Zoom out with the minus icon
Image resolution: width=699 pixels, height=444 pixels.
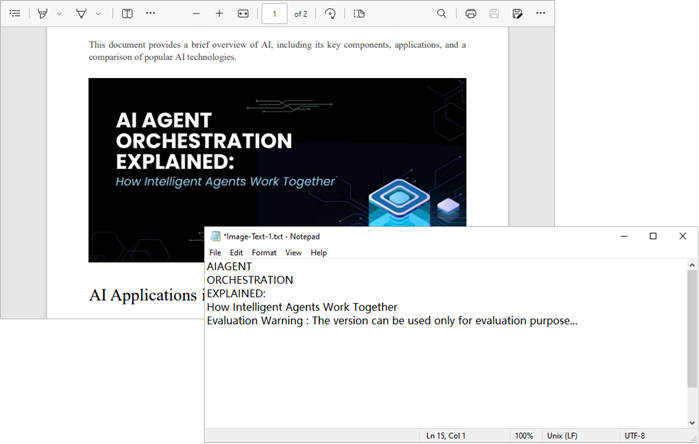pyautogui.click(x=196, y=14)
